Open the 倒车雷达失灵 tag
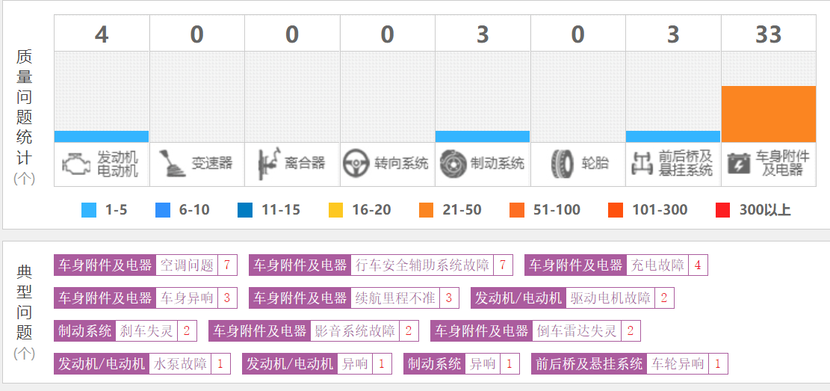830x391 pixels. [535, 331]
